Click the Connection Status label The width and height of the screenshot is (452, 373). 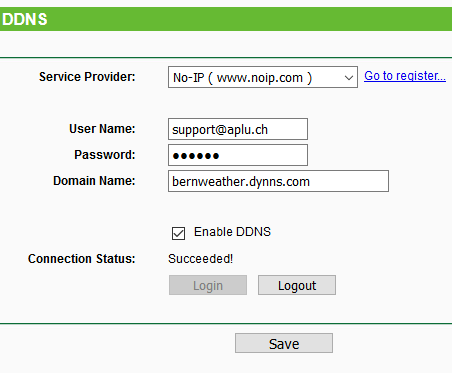[x=81, y=259]
